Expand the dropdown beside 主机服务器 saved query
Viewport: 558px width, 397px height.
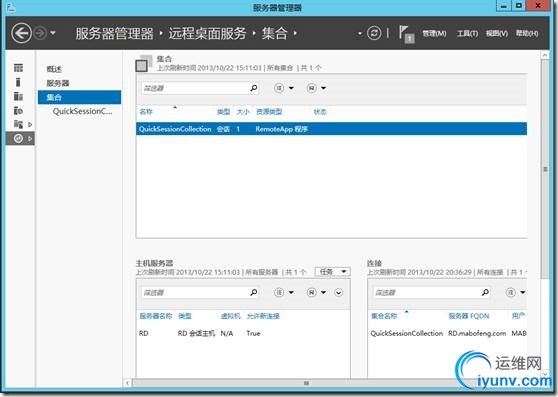pyautogui.click(x=323, y=292)
